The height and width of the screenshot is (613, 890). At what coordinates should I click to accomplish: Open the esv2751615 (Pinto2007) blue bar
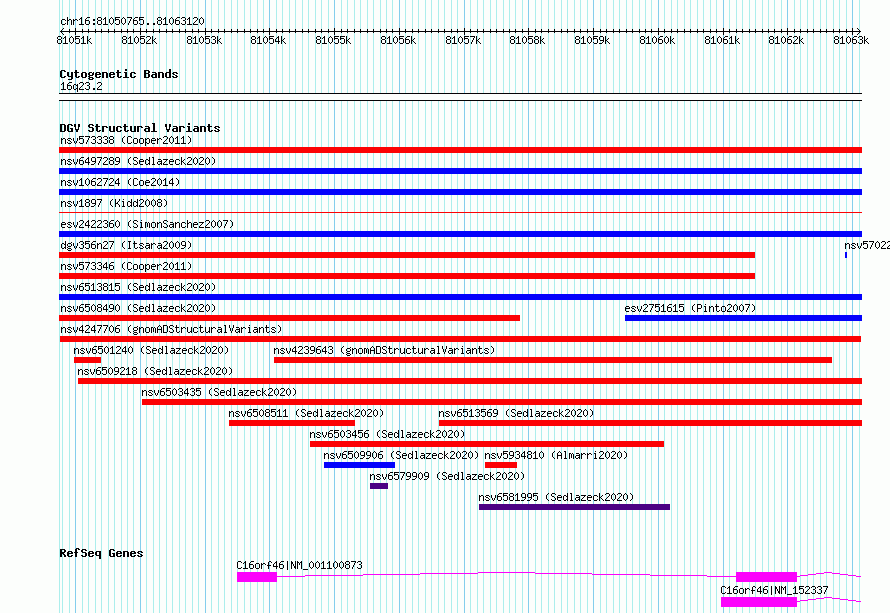(x=744, y=318)
